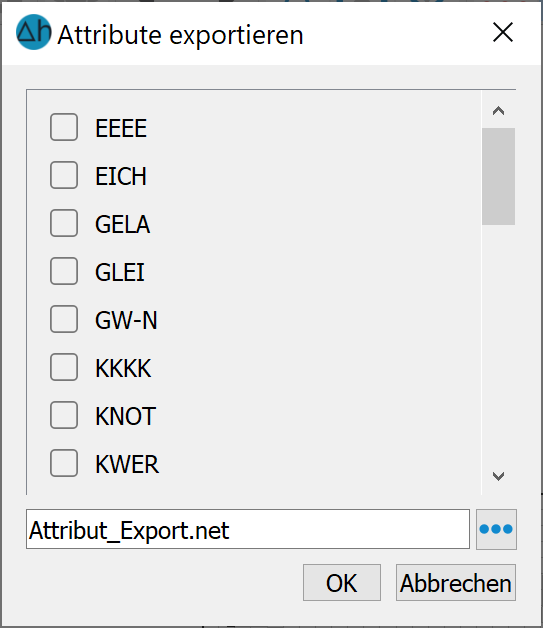
Task: Enable the EEEE checkbox
Action: [64, 127]
